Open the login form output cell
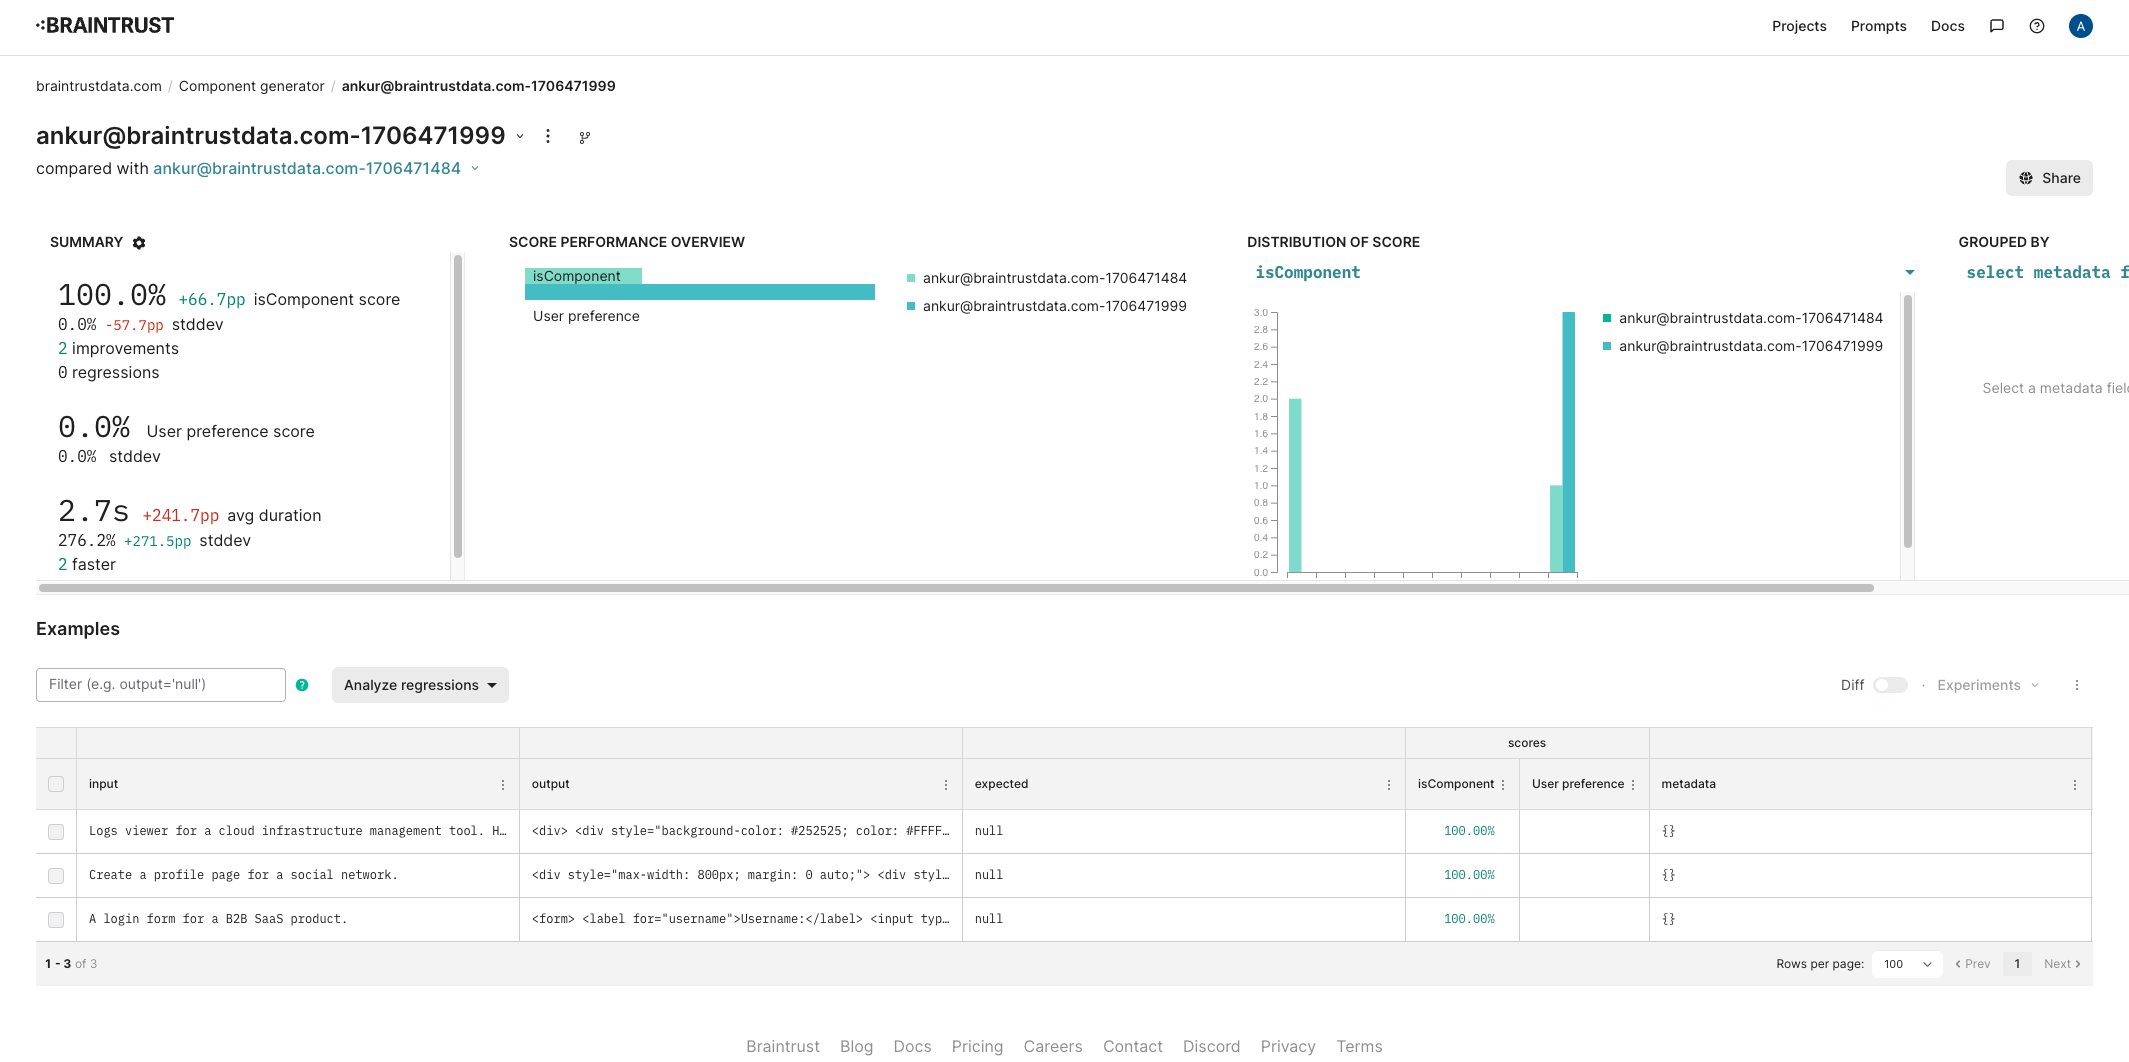Viewport: 2129px width, 1062px height. click(741, 919)
